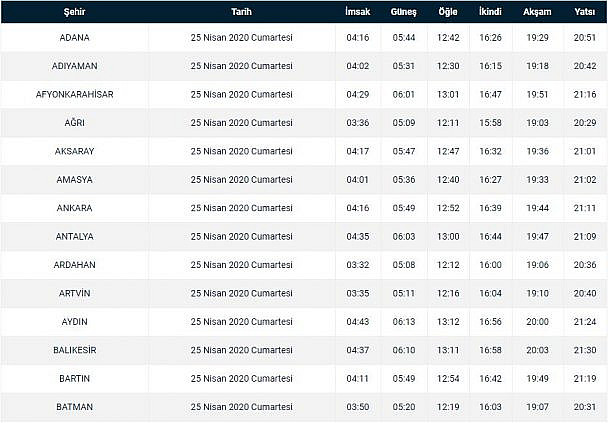Open the AFYONKARAHİSAR city entry
This screenshot has height=423, width=608.
[74, 94]
